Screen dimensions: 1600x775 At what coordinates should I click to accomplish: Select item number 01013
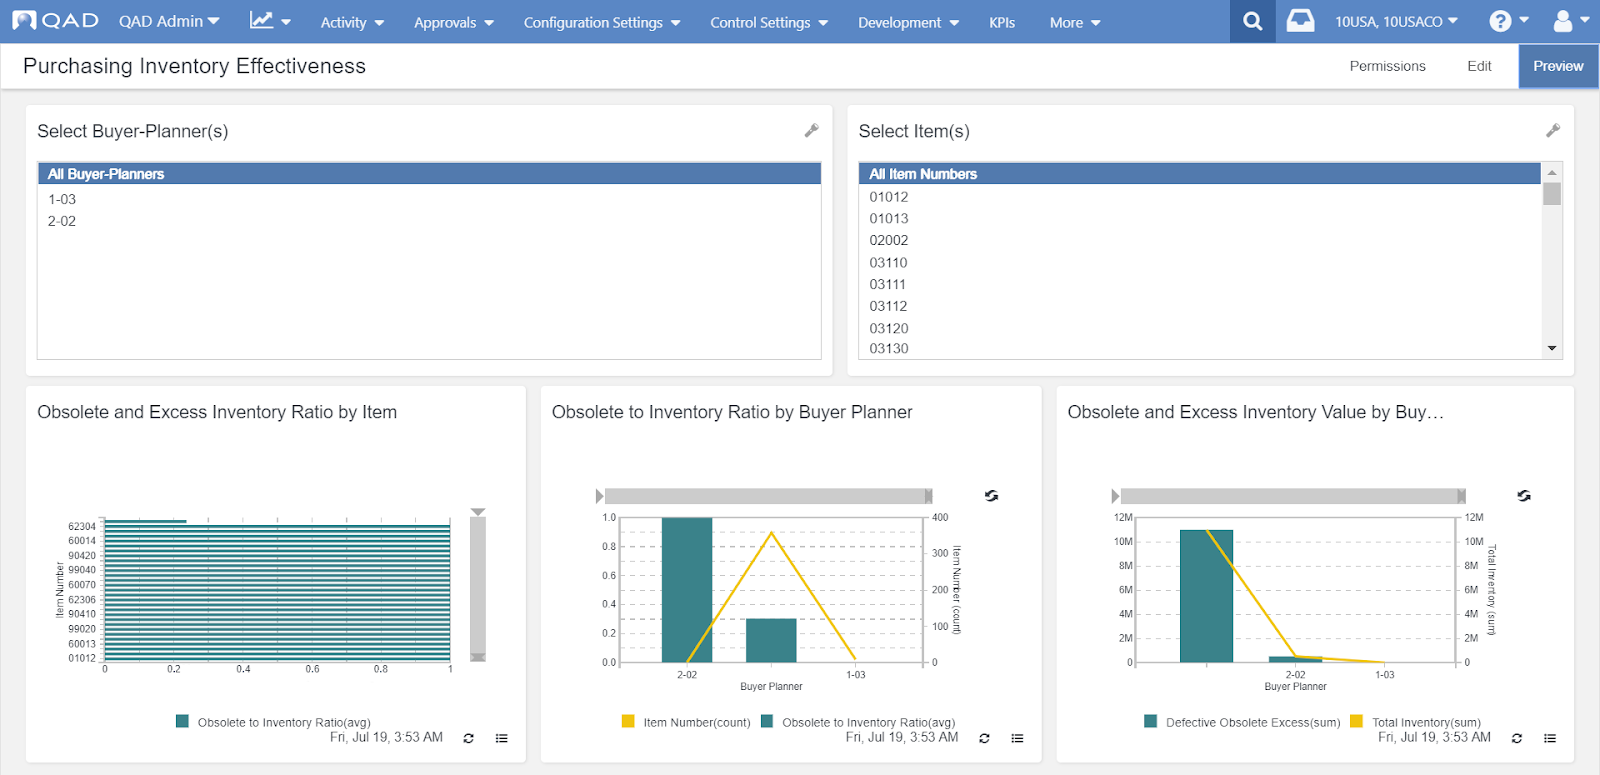(x=1200, y=218)
